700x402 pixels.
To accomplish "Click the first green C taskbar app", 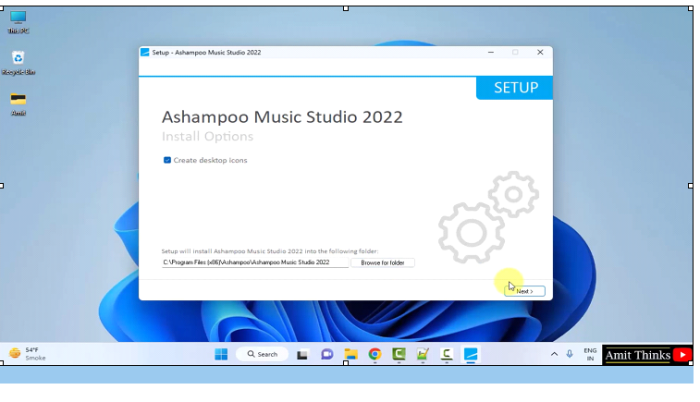I will [399, 354].
